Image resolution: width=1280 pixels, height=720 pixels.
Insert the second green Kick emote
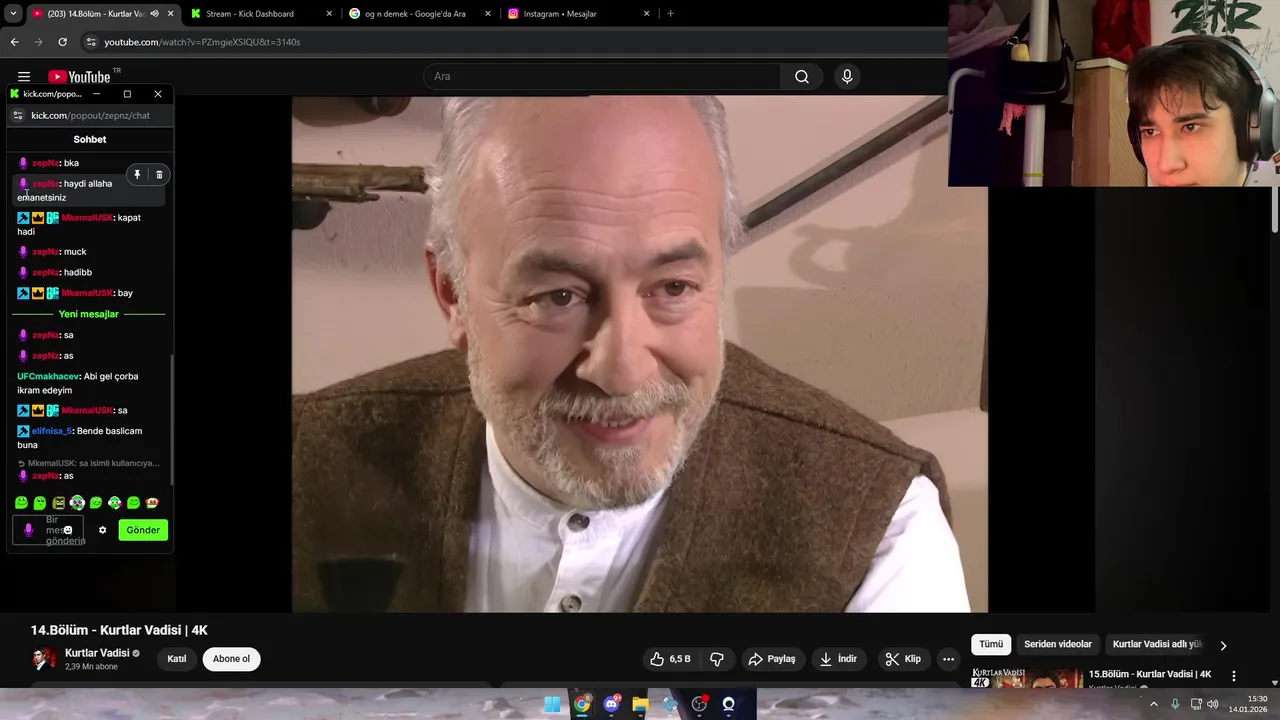(x=40, y=503)
